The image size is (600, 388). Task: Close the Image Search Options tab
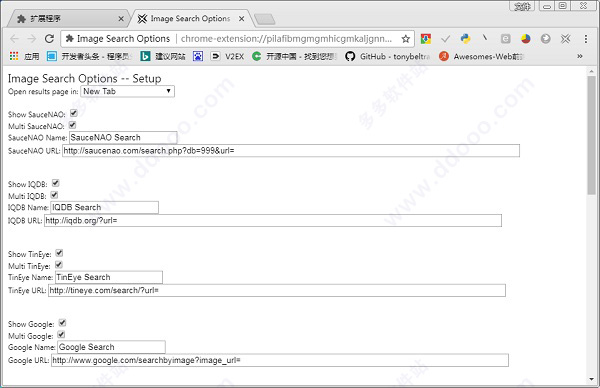point(241,19)
